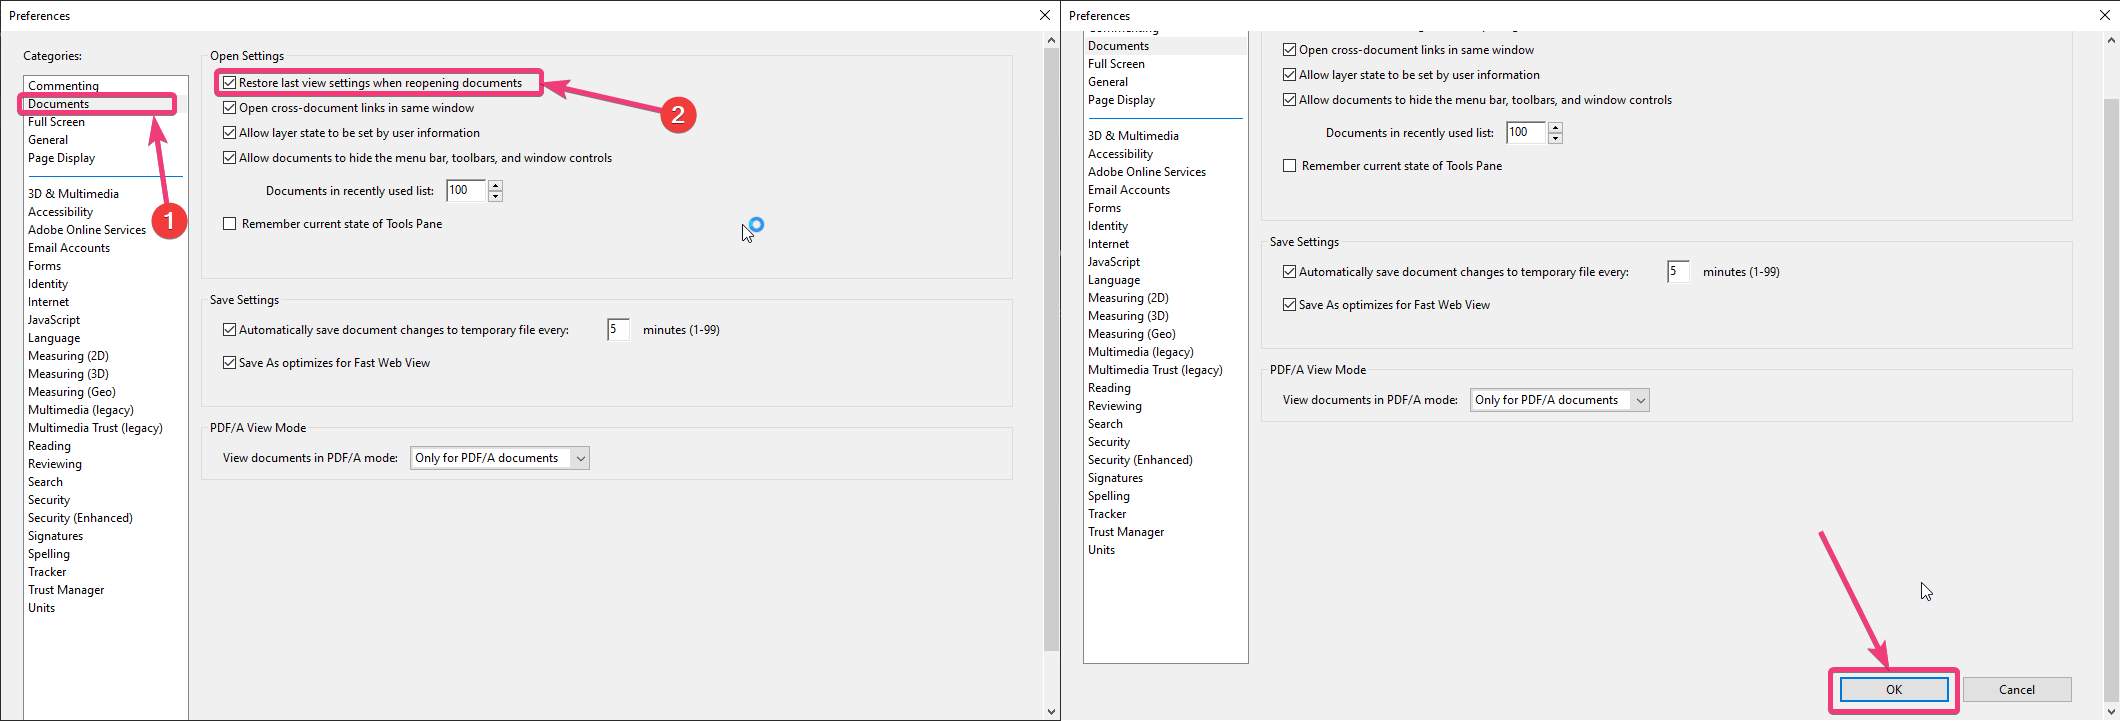The image size is (2120, 721).
Task: Open Accessibility category in right window
Action: (1120, 154)
